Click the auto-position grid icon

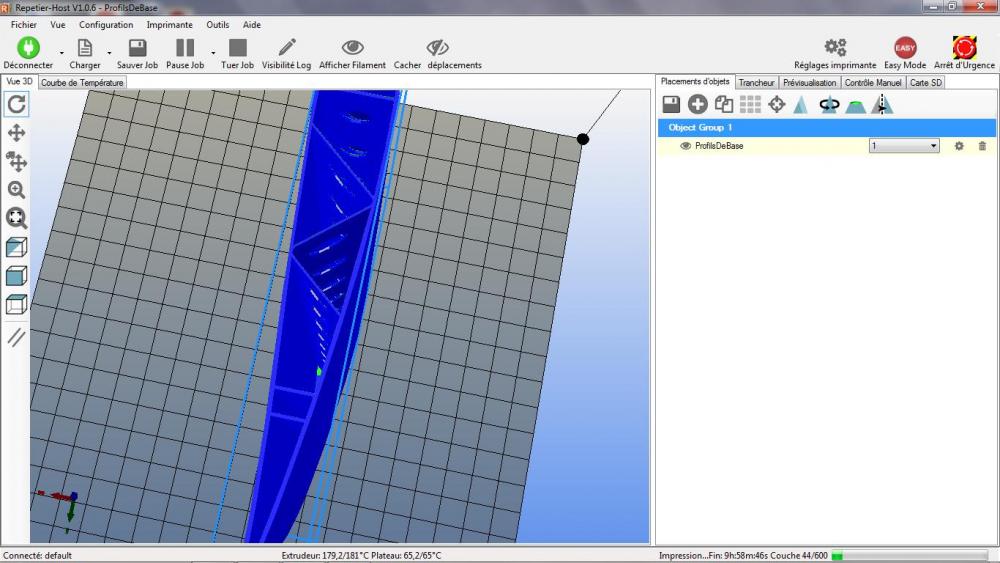[750, 105]
